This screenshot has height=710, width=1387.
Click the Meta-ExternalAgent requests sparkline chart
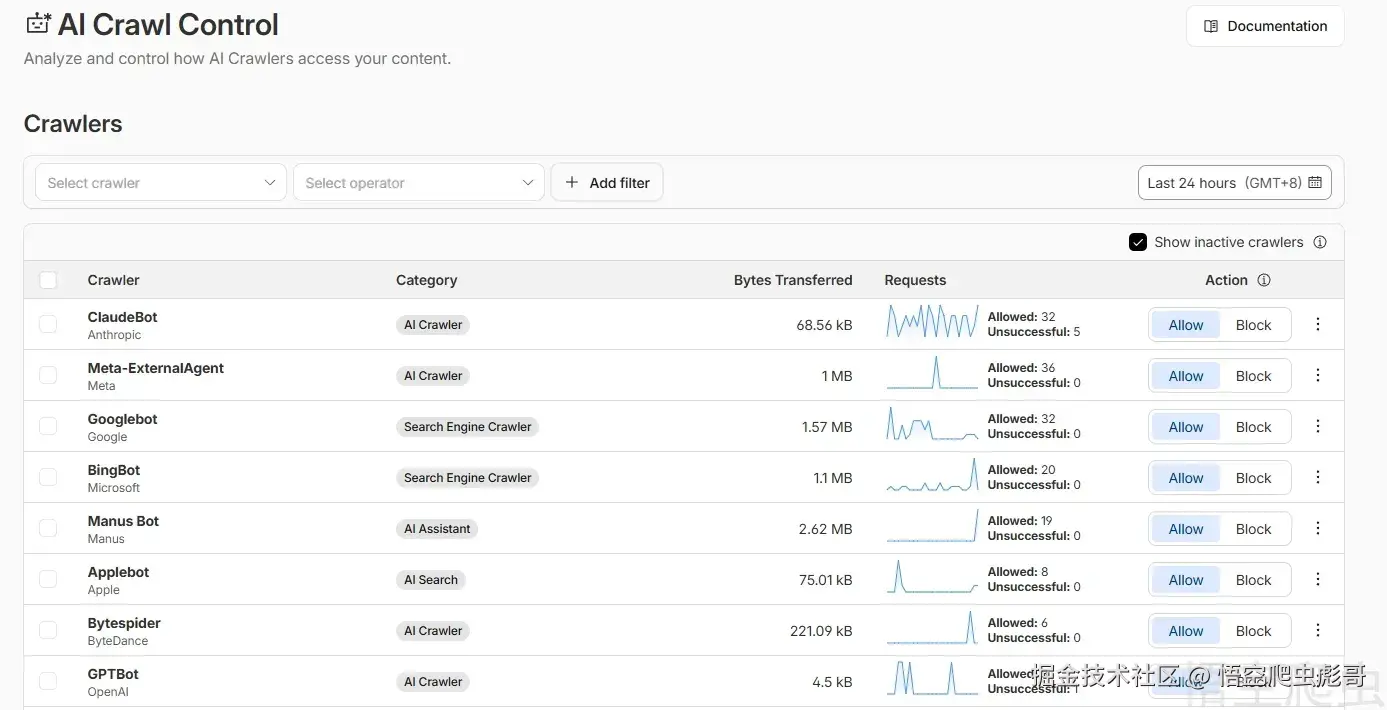tap(932, 374)
